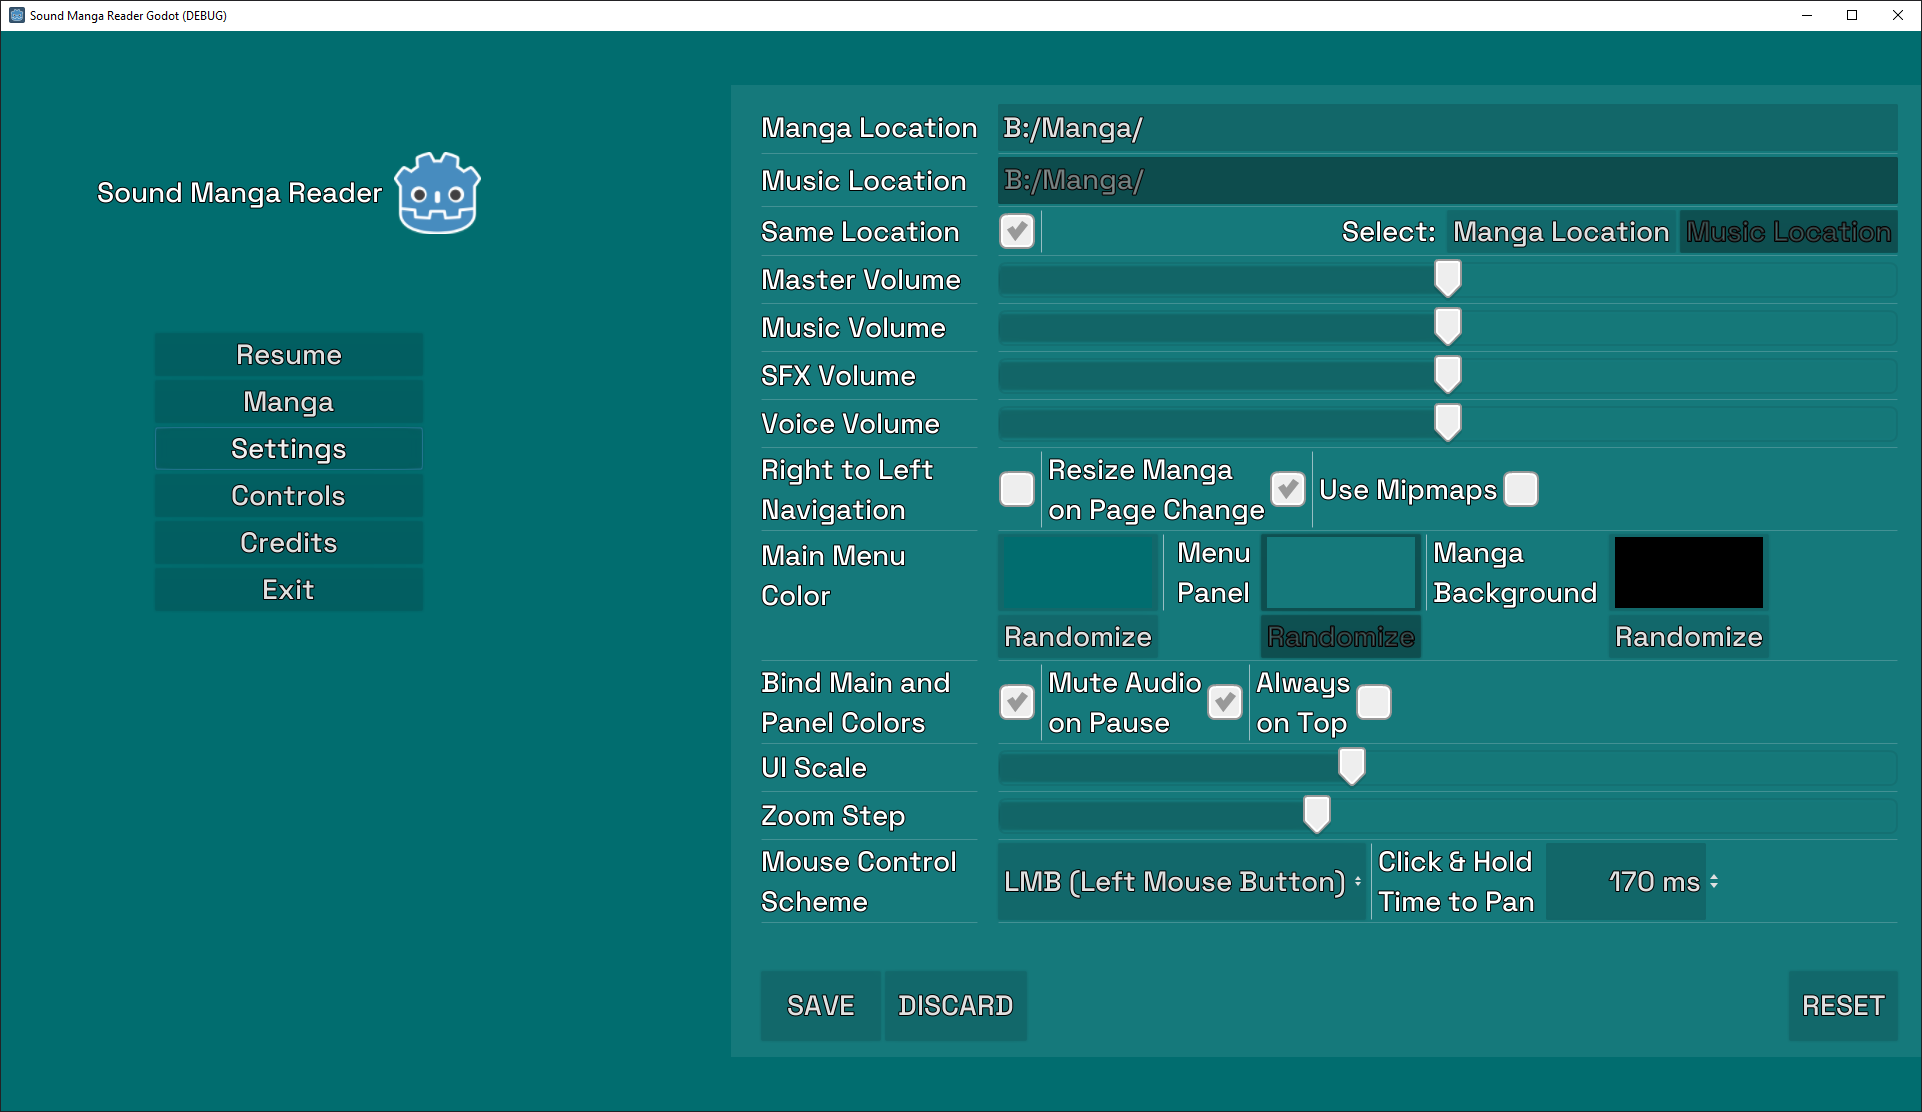Open the Manga menu item
The image size is (1922, 1112).
point(289,402)
